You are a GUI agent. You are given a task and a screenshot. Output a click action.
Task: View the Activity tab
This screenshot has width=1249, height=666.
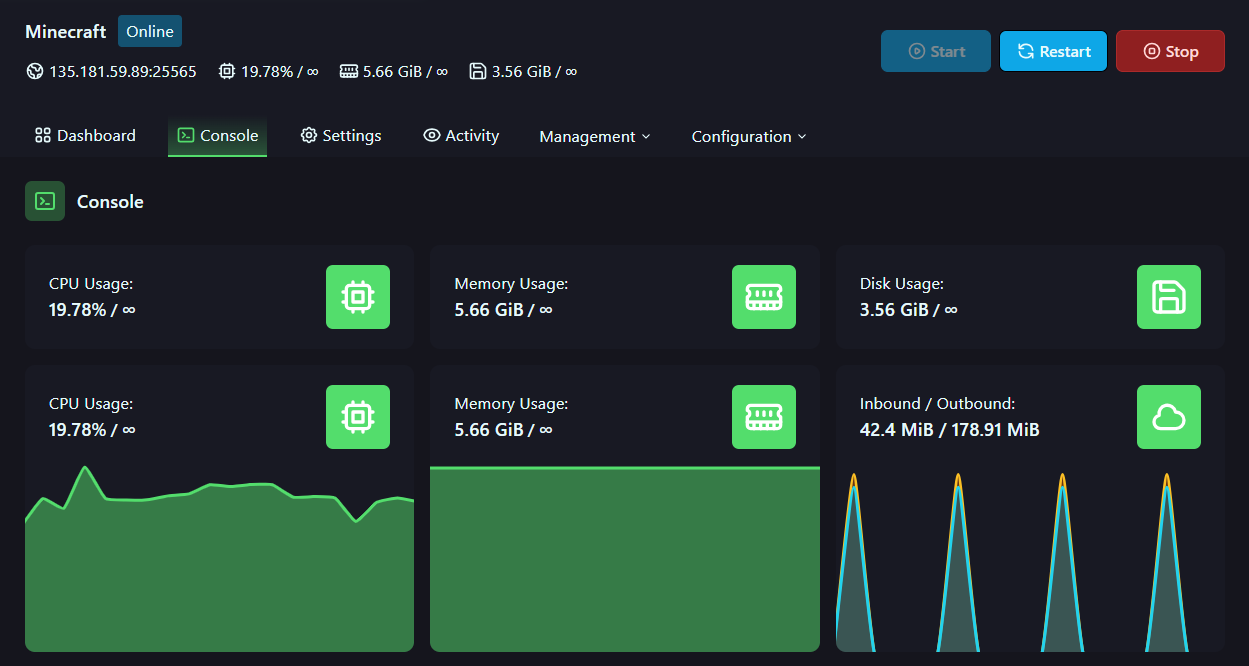point(461,135)
